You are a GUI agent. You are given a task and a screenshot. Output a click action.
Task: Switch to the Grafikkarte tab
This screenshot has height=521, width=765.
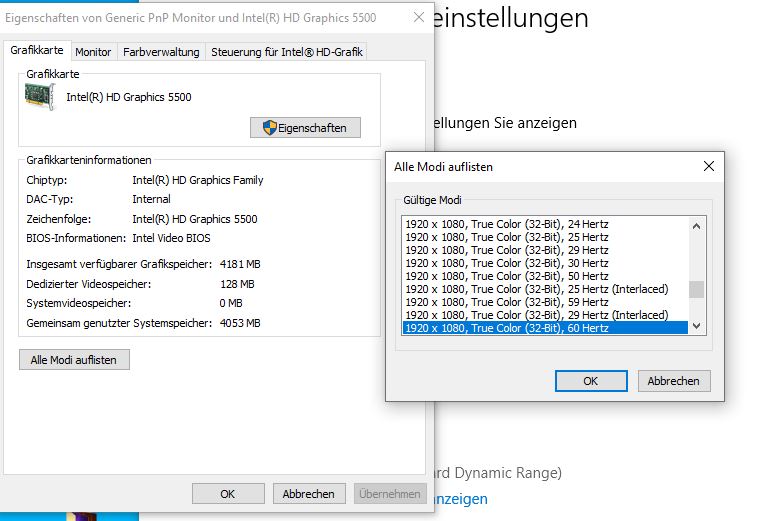point(37,50)
